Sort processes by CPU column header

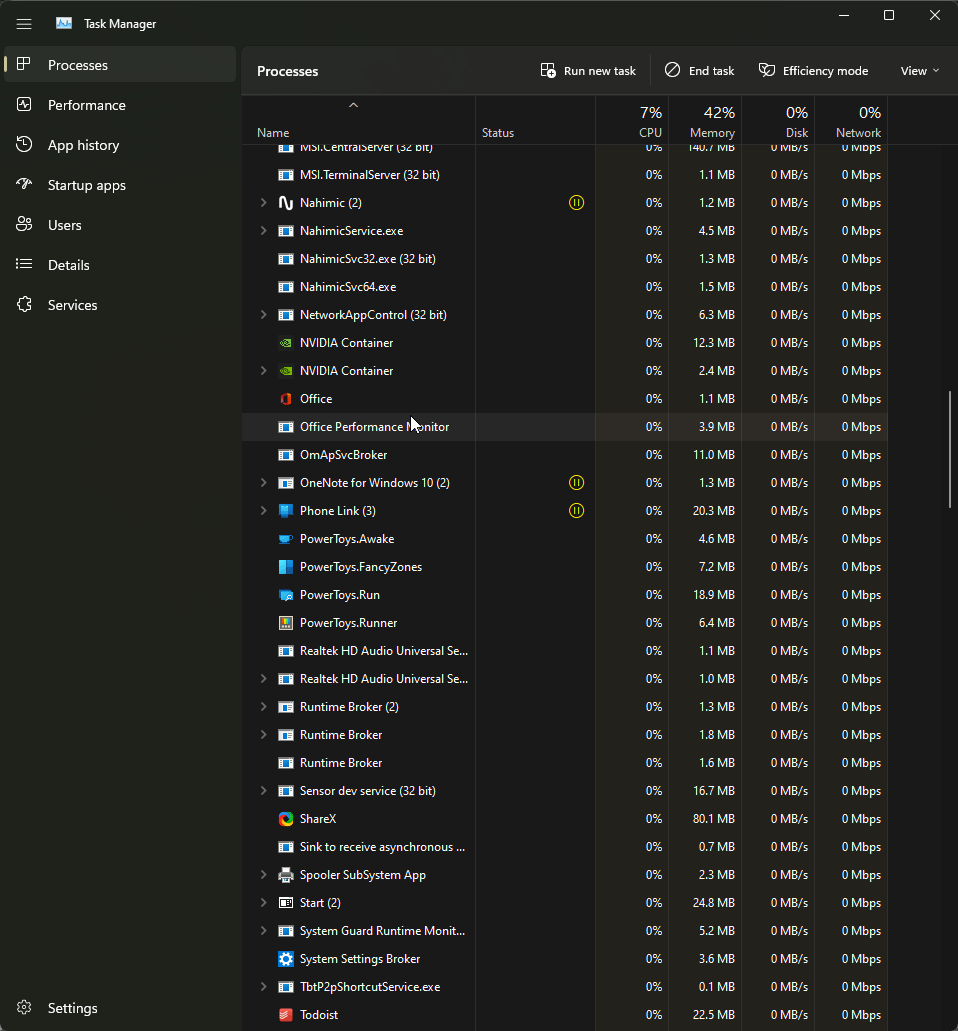coord(633,122)
